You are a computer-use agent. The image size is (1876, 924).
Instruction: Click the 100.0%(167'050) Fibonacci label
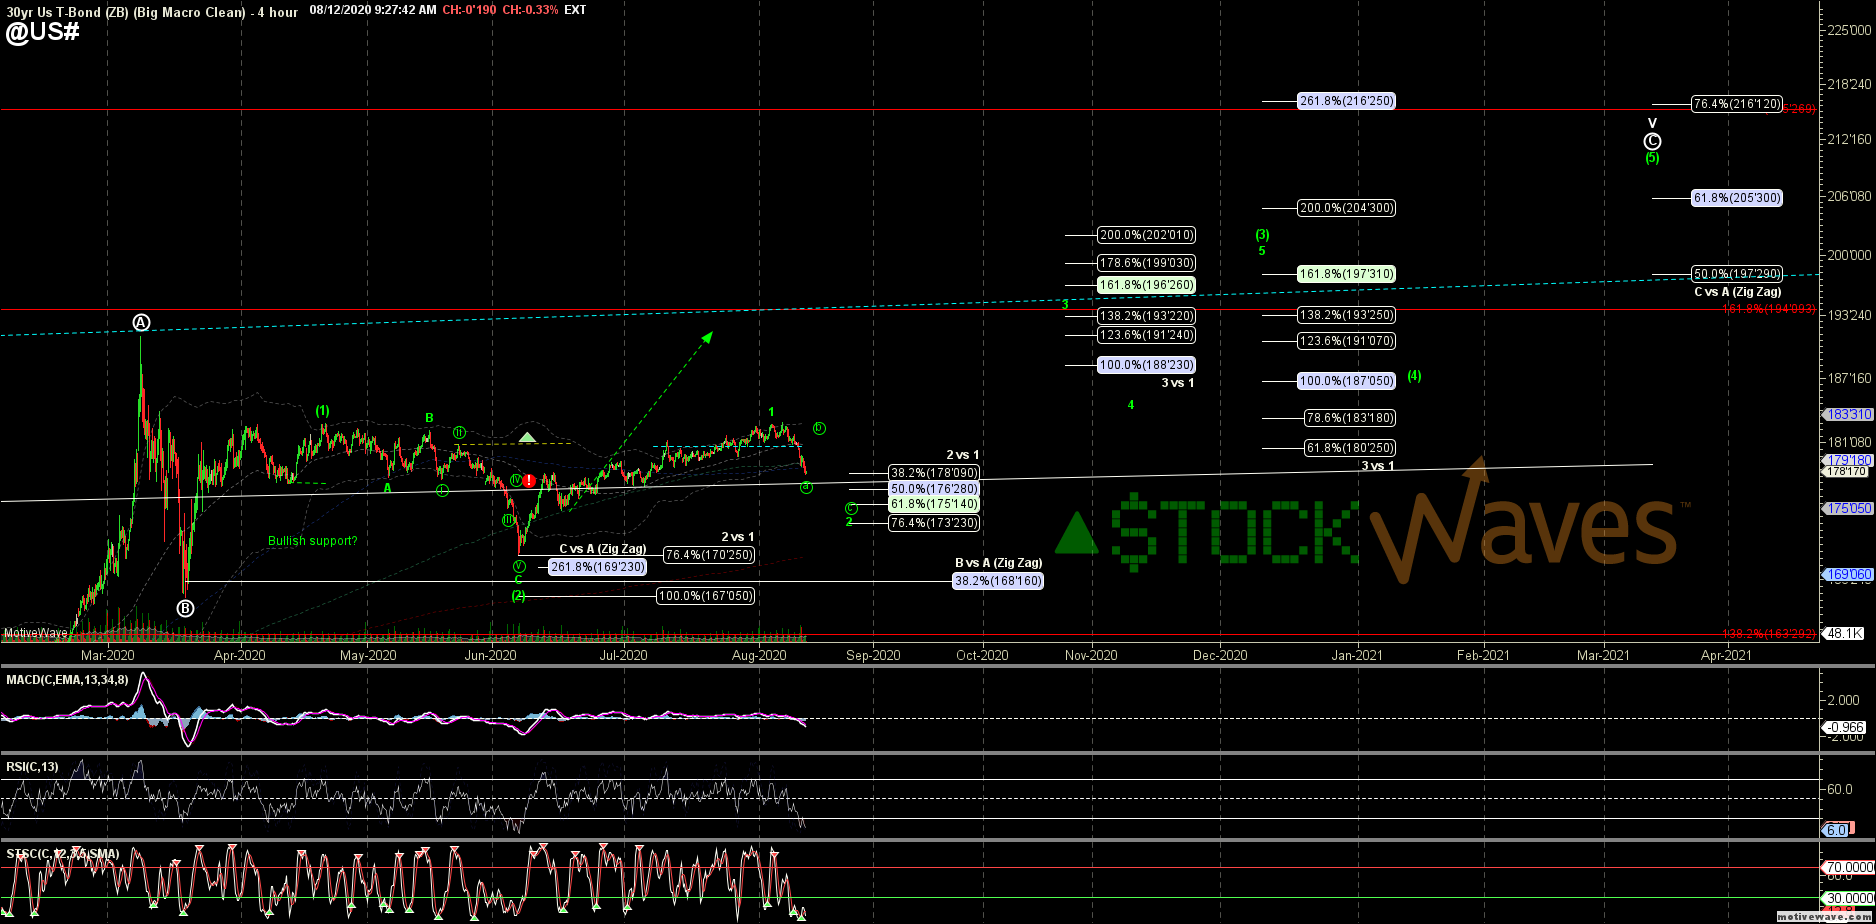point(705,596)
